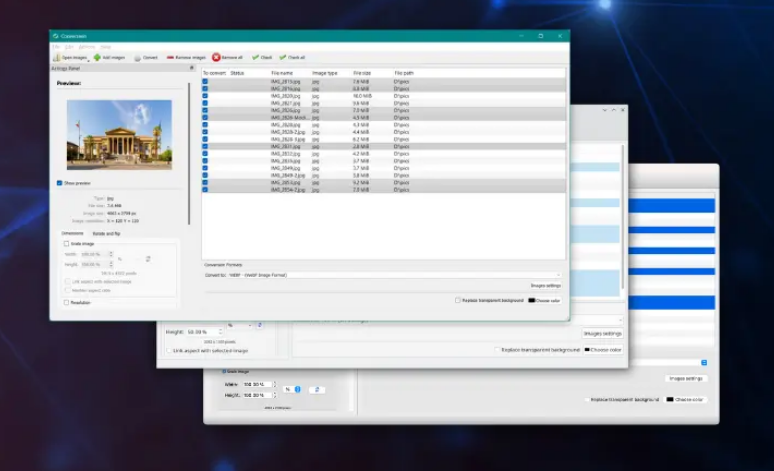
Task: Click the Height spinner arrows in the front window
Action: (111, 265)
